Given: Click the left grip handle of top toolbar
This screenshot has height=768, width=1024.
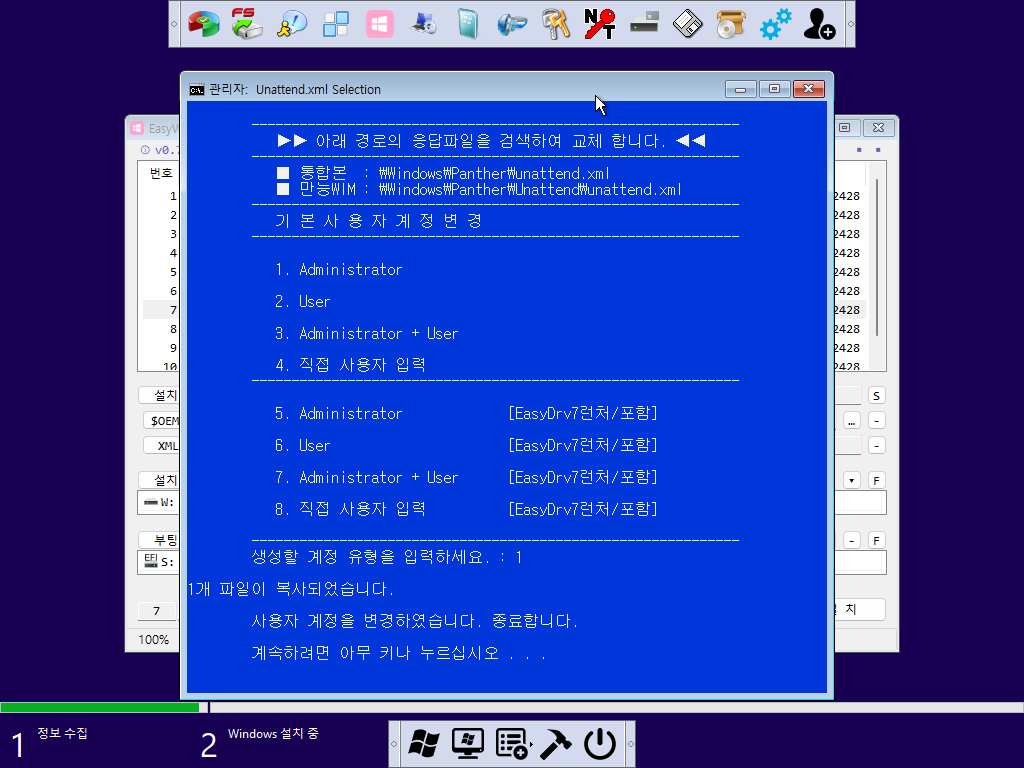Looking at the screenshot, I should (x=174, y=24).
